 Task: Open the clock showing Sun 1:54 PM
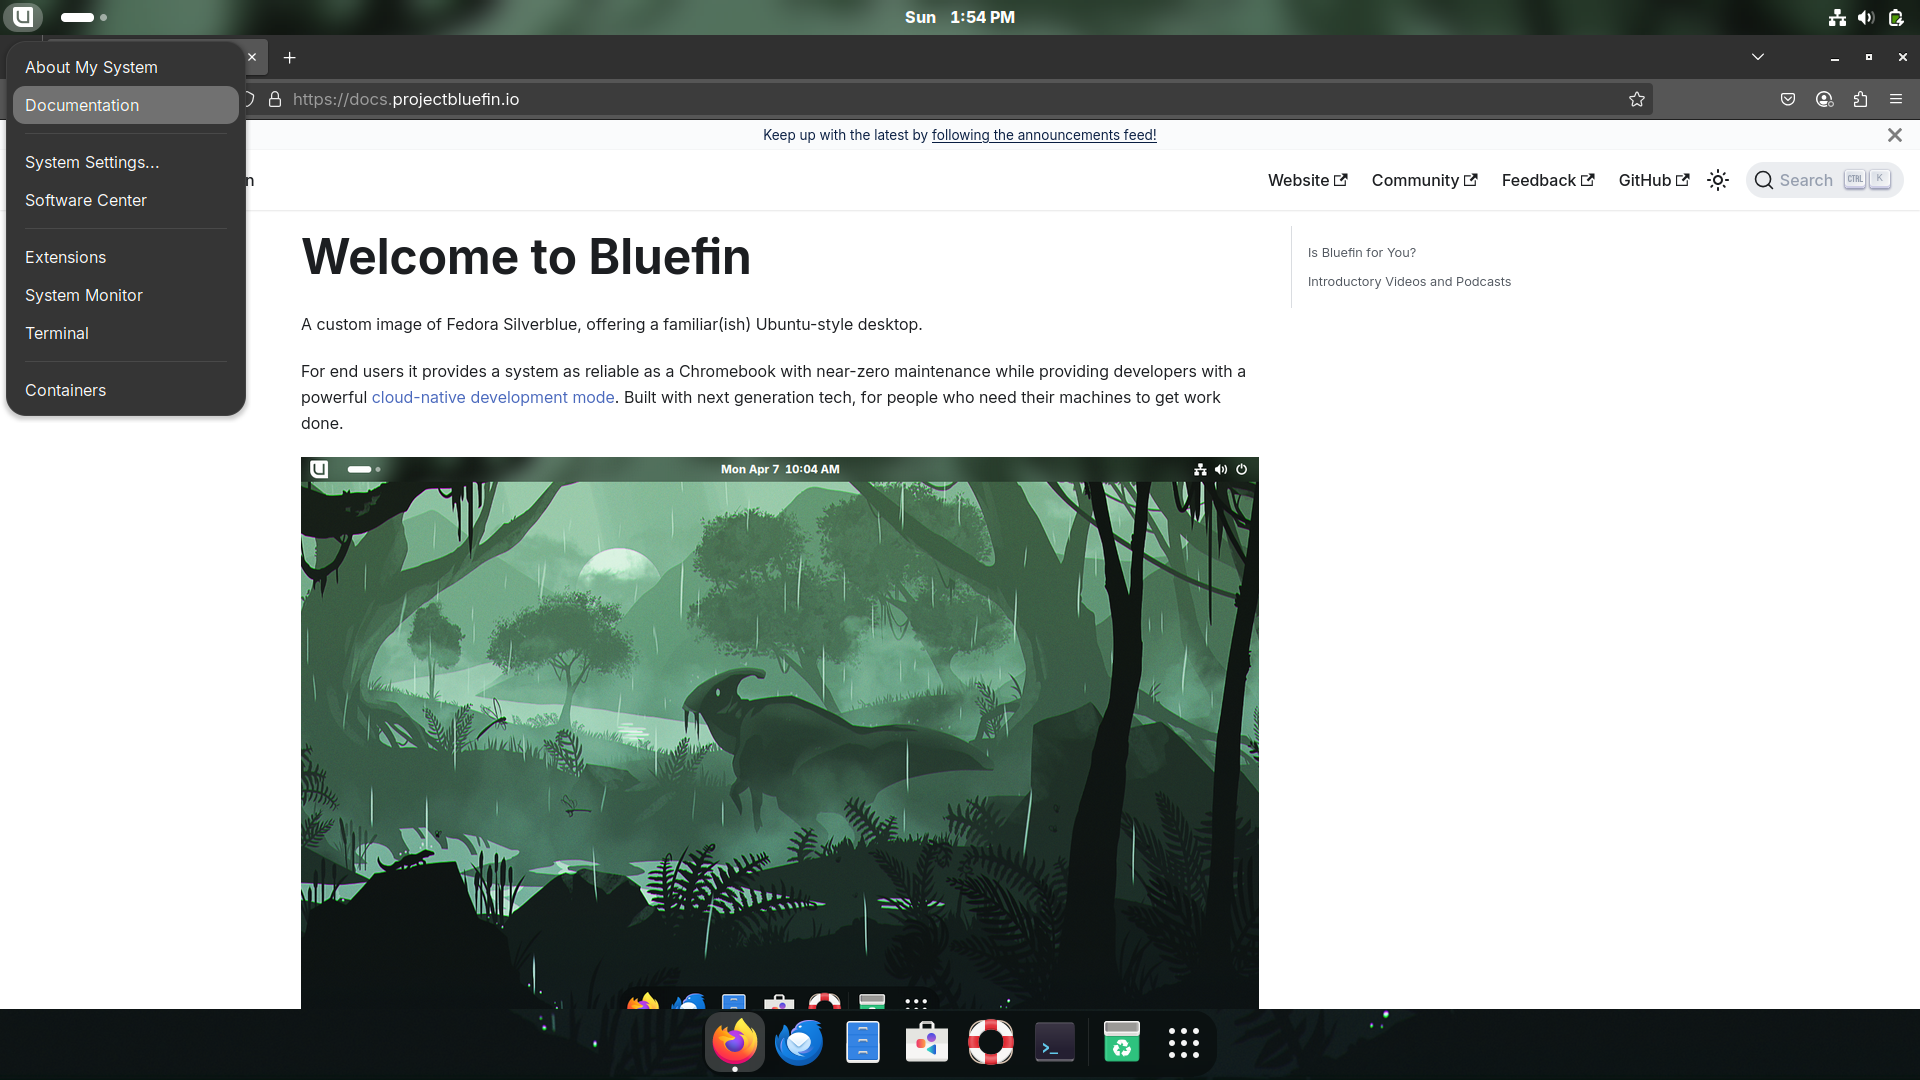click(960, 17)
